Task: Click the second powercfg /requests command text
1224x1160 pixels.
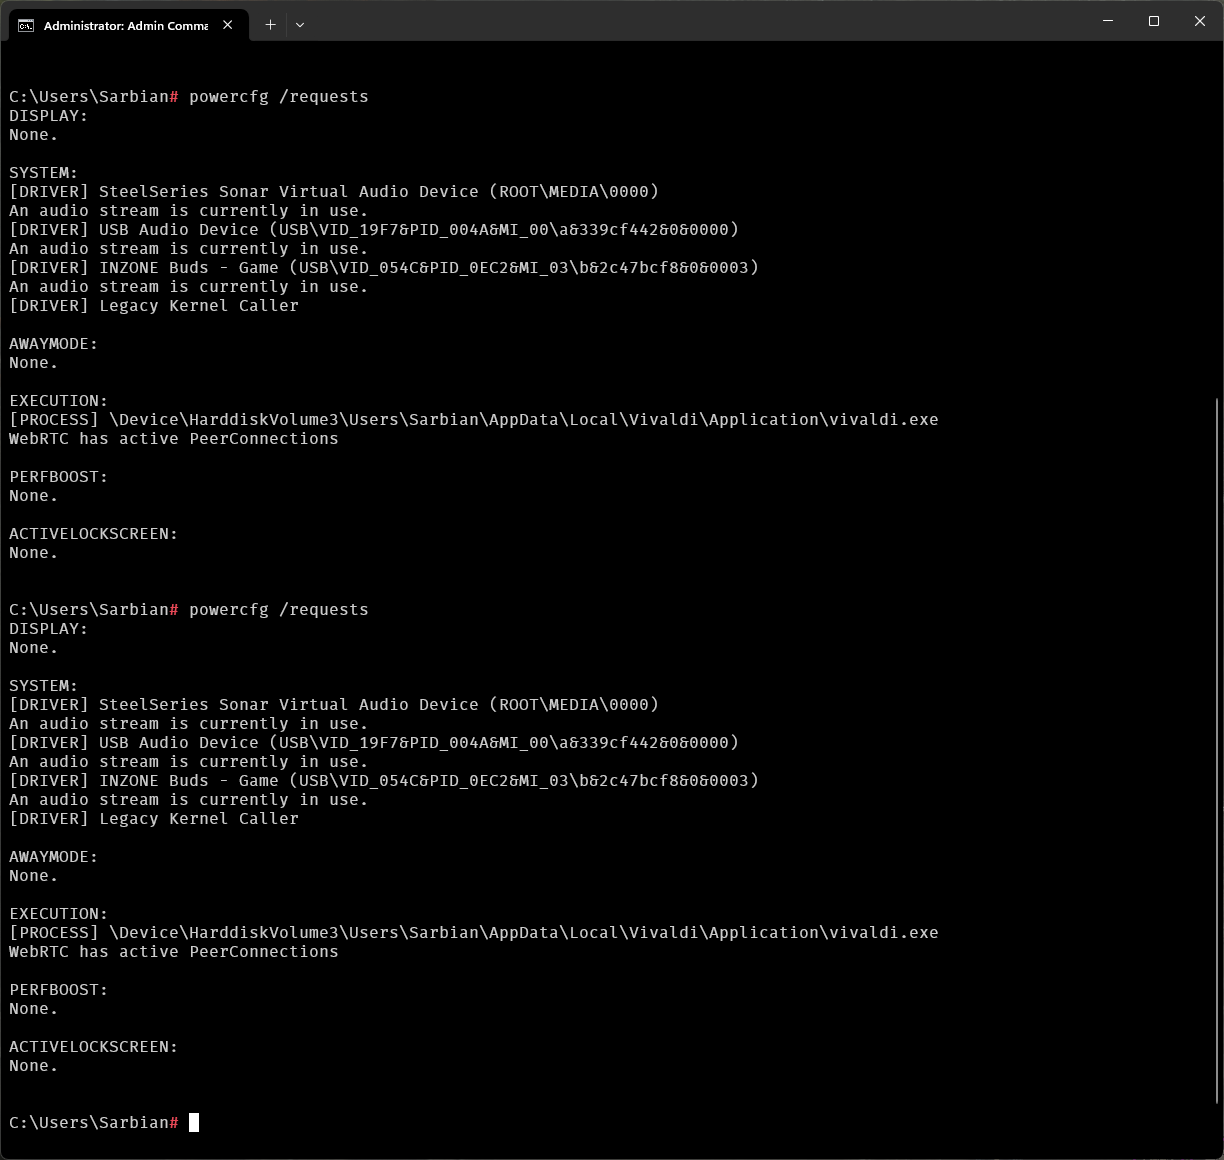Action: pos(278,610)
